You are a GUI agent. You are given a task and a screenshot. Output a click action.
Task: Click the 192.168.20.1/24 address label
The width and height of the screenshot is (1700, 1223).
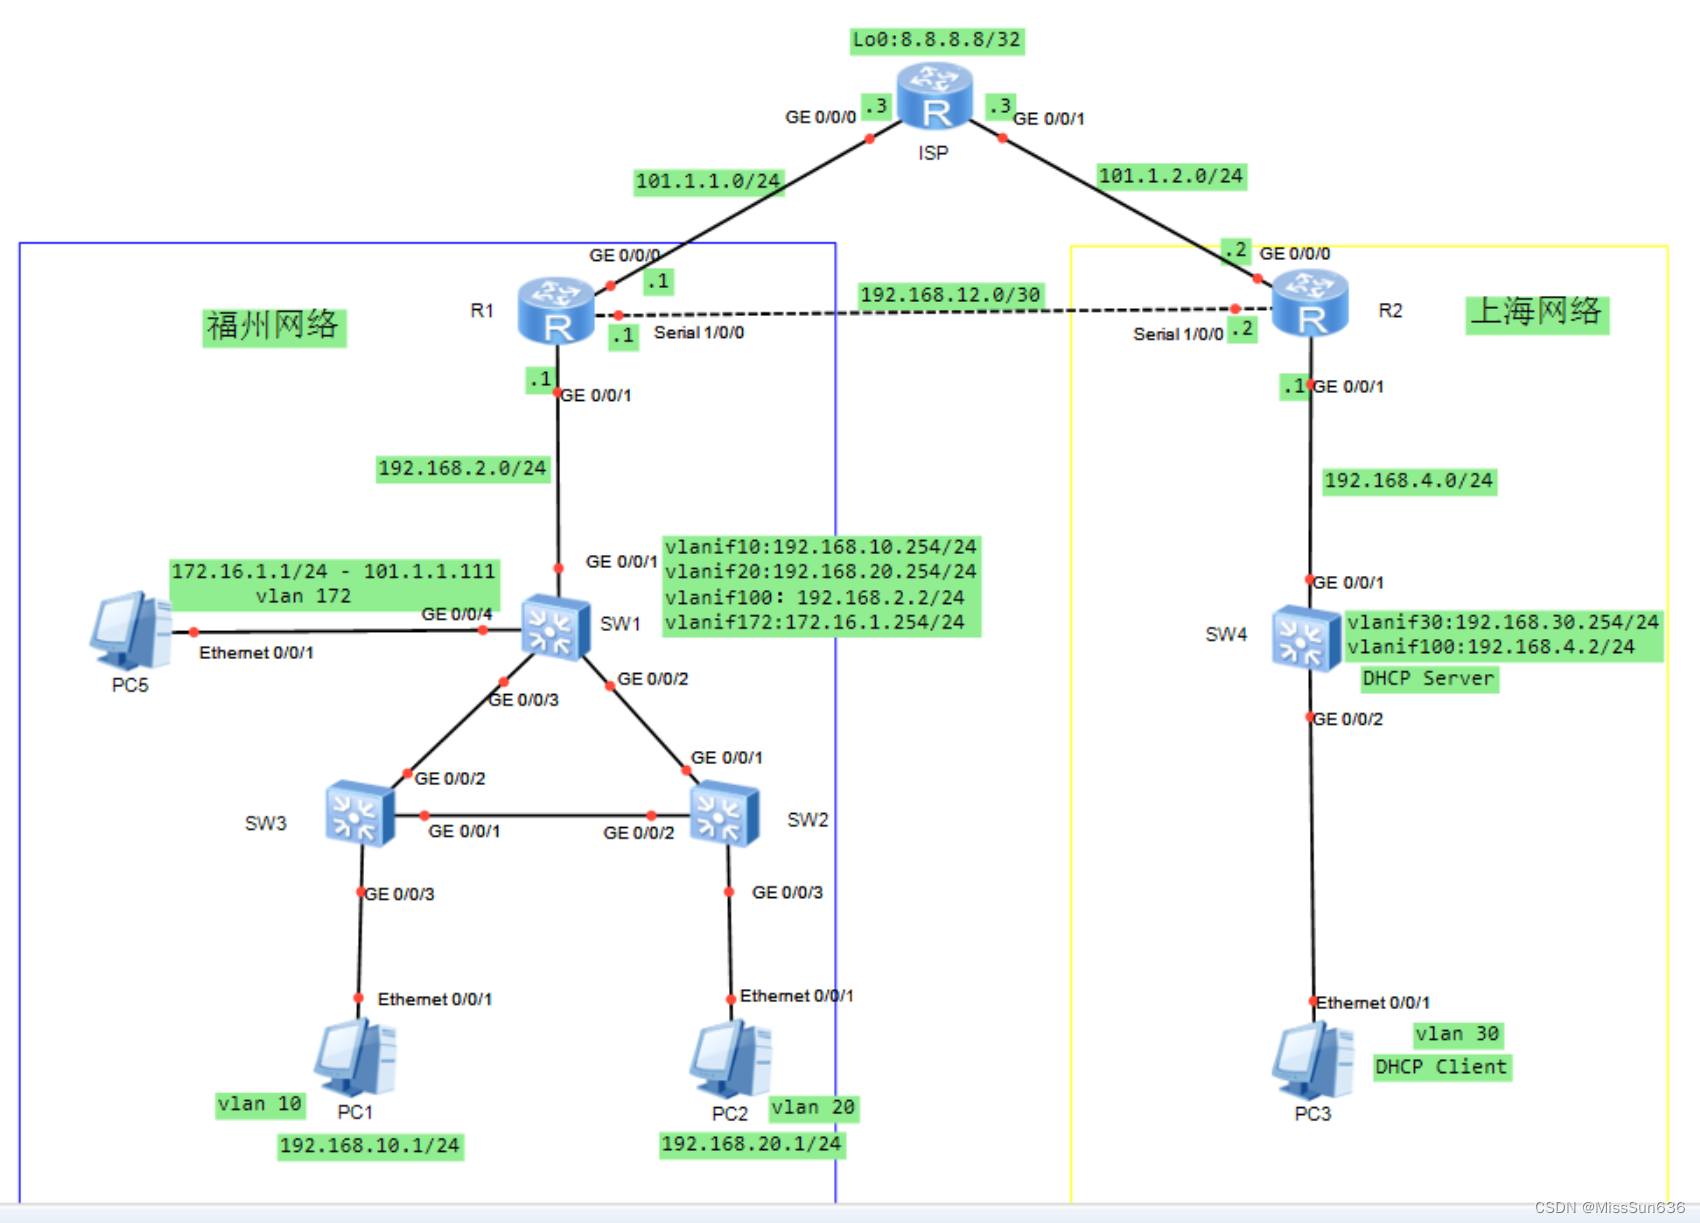click(752, 1144)
